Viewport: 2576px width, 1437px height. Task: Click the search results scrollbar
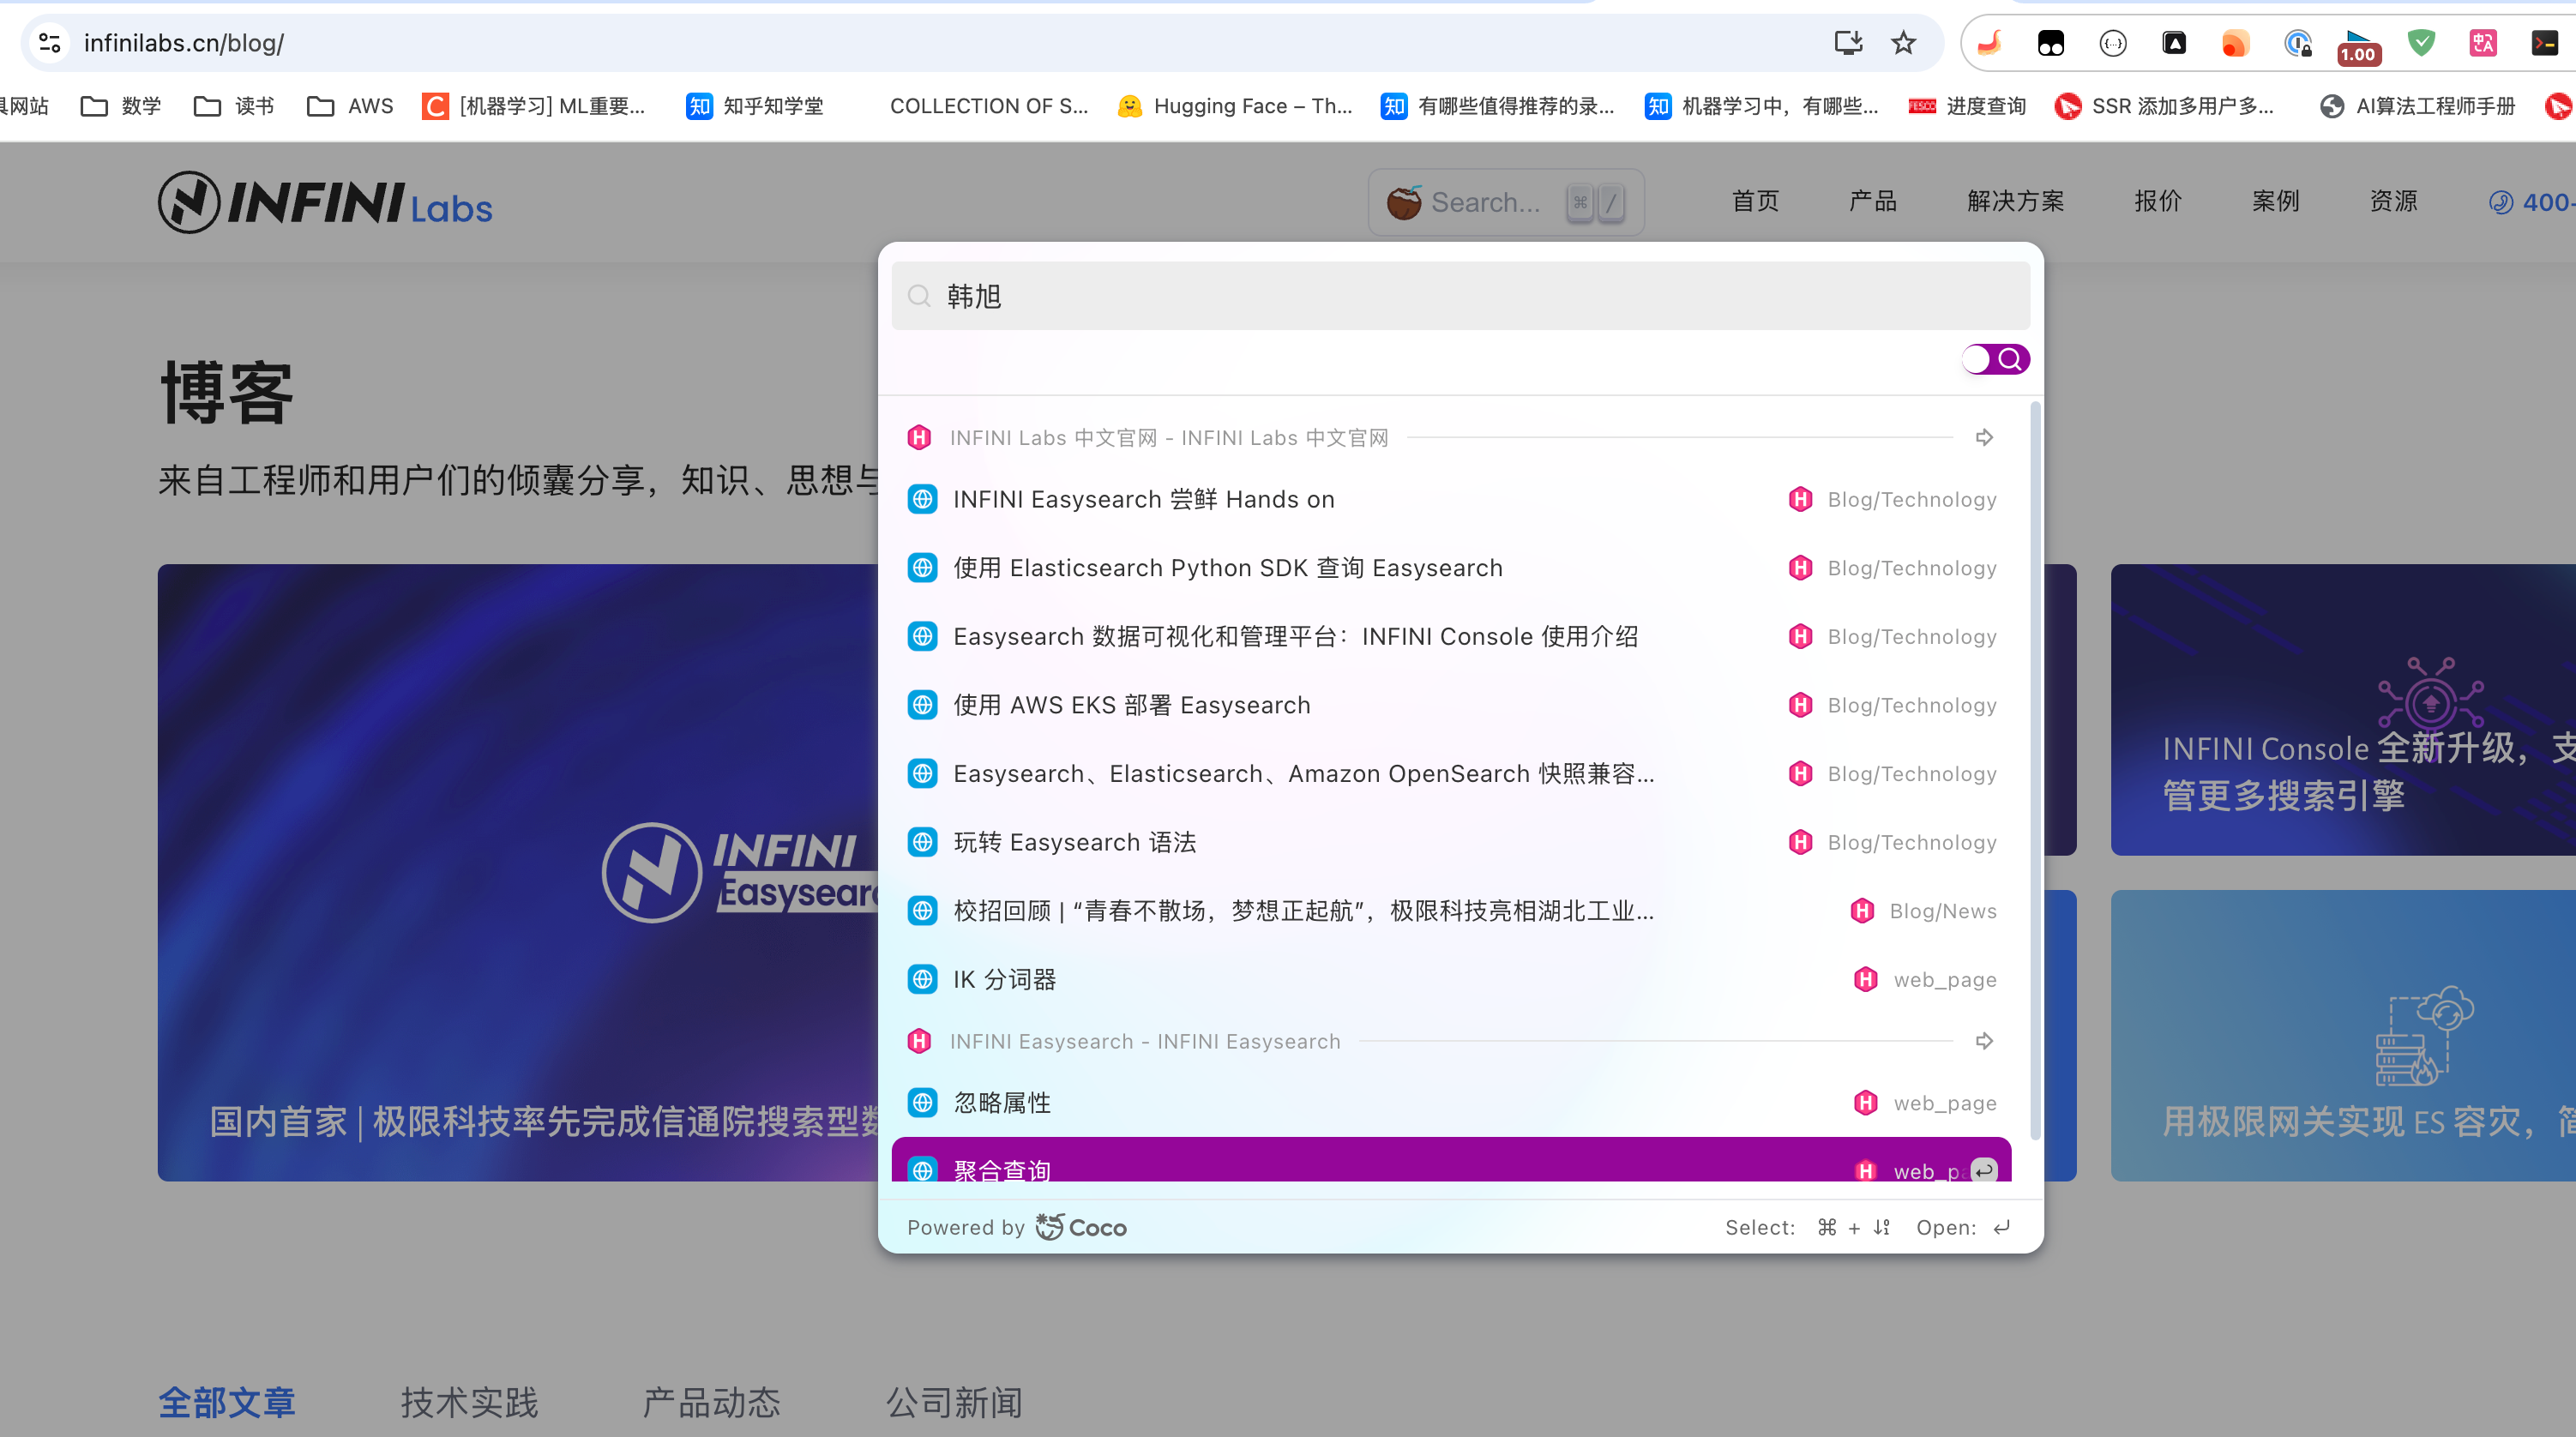pos(2035,770)
